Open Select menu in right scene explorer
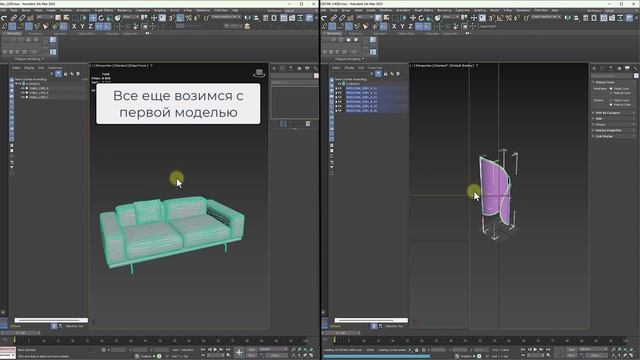Screen dimensions: 640x360 (x=336, y=68)
